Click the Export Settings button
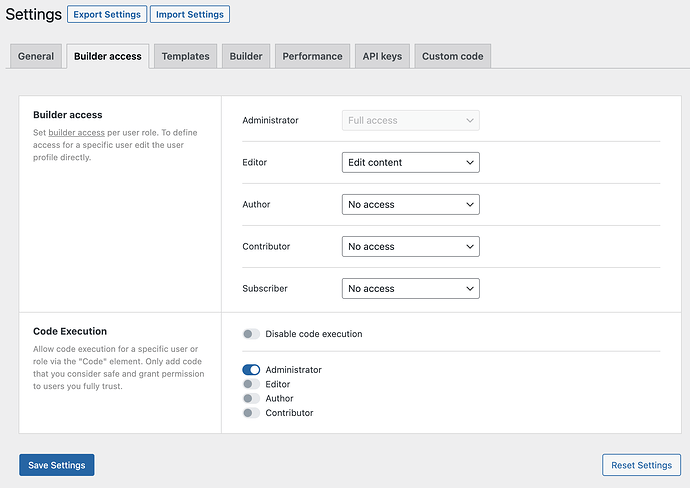This screenshot has width=690, height=488. click(106, 14)
